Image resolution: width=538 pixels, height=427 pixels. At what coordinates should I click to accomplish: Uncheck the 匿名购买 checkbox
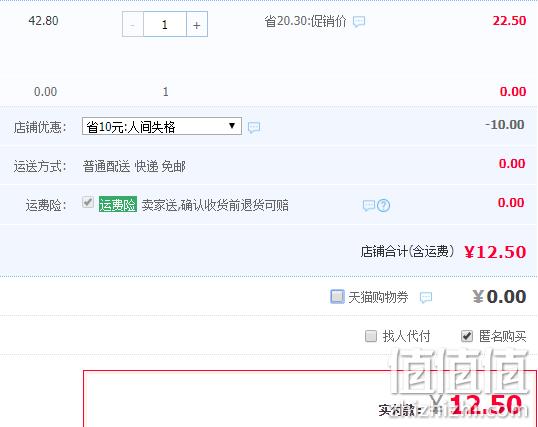pos(467,336)
